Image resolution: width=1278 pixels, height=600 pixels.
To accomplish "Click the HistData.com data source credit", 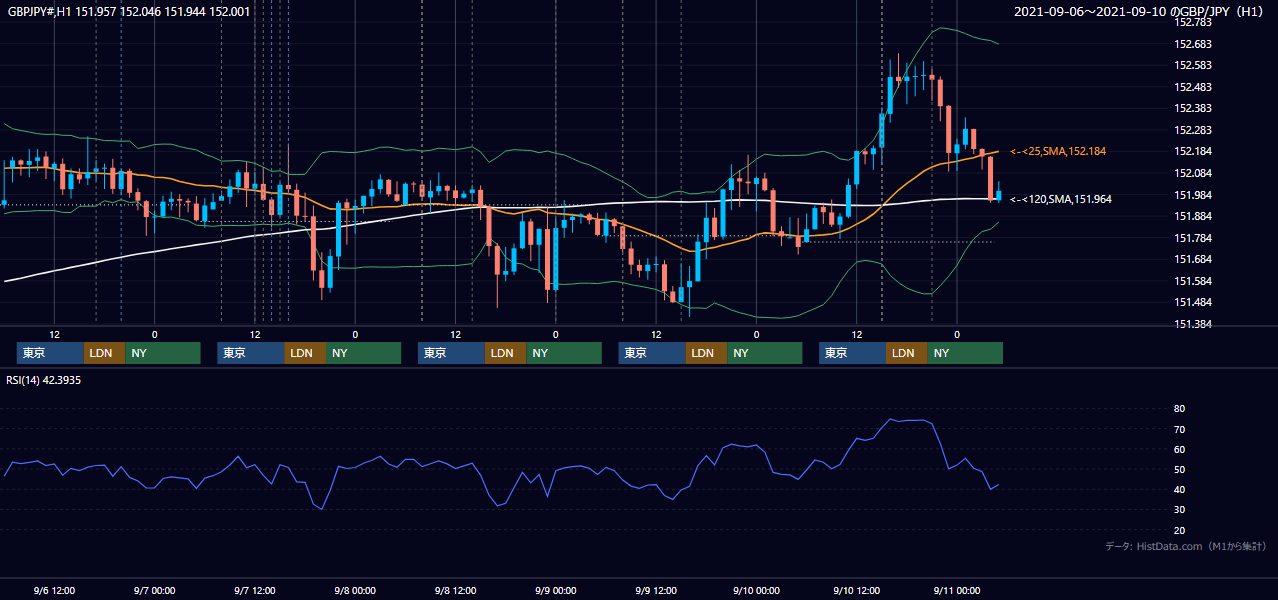I will click(x=1186, y=547).
